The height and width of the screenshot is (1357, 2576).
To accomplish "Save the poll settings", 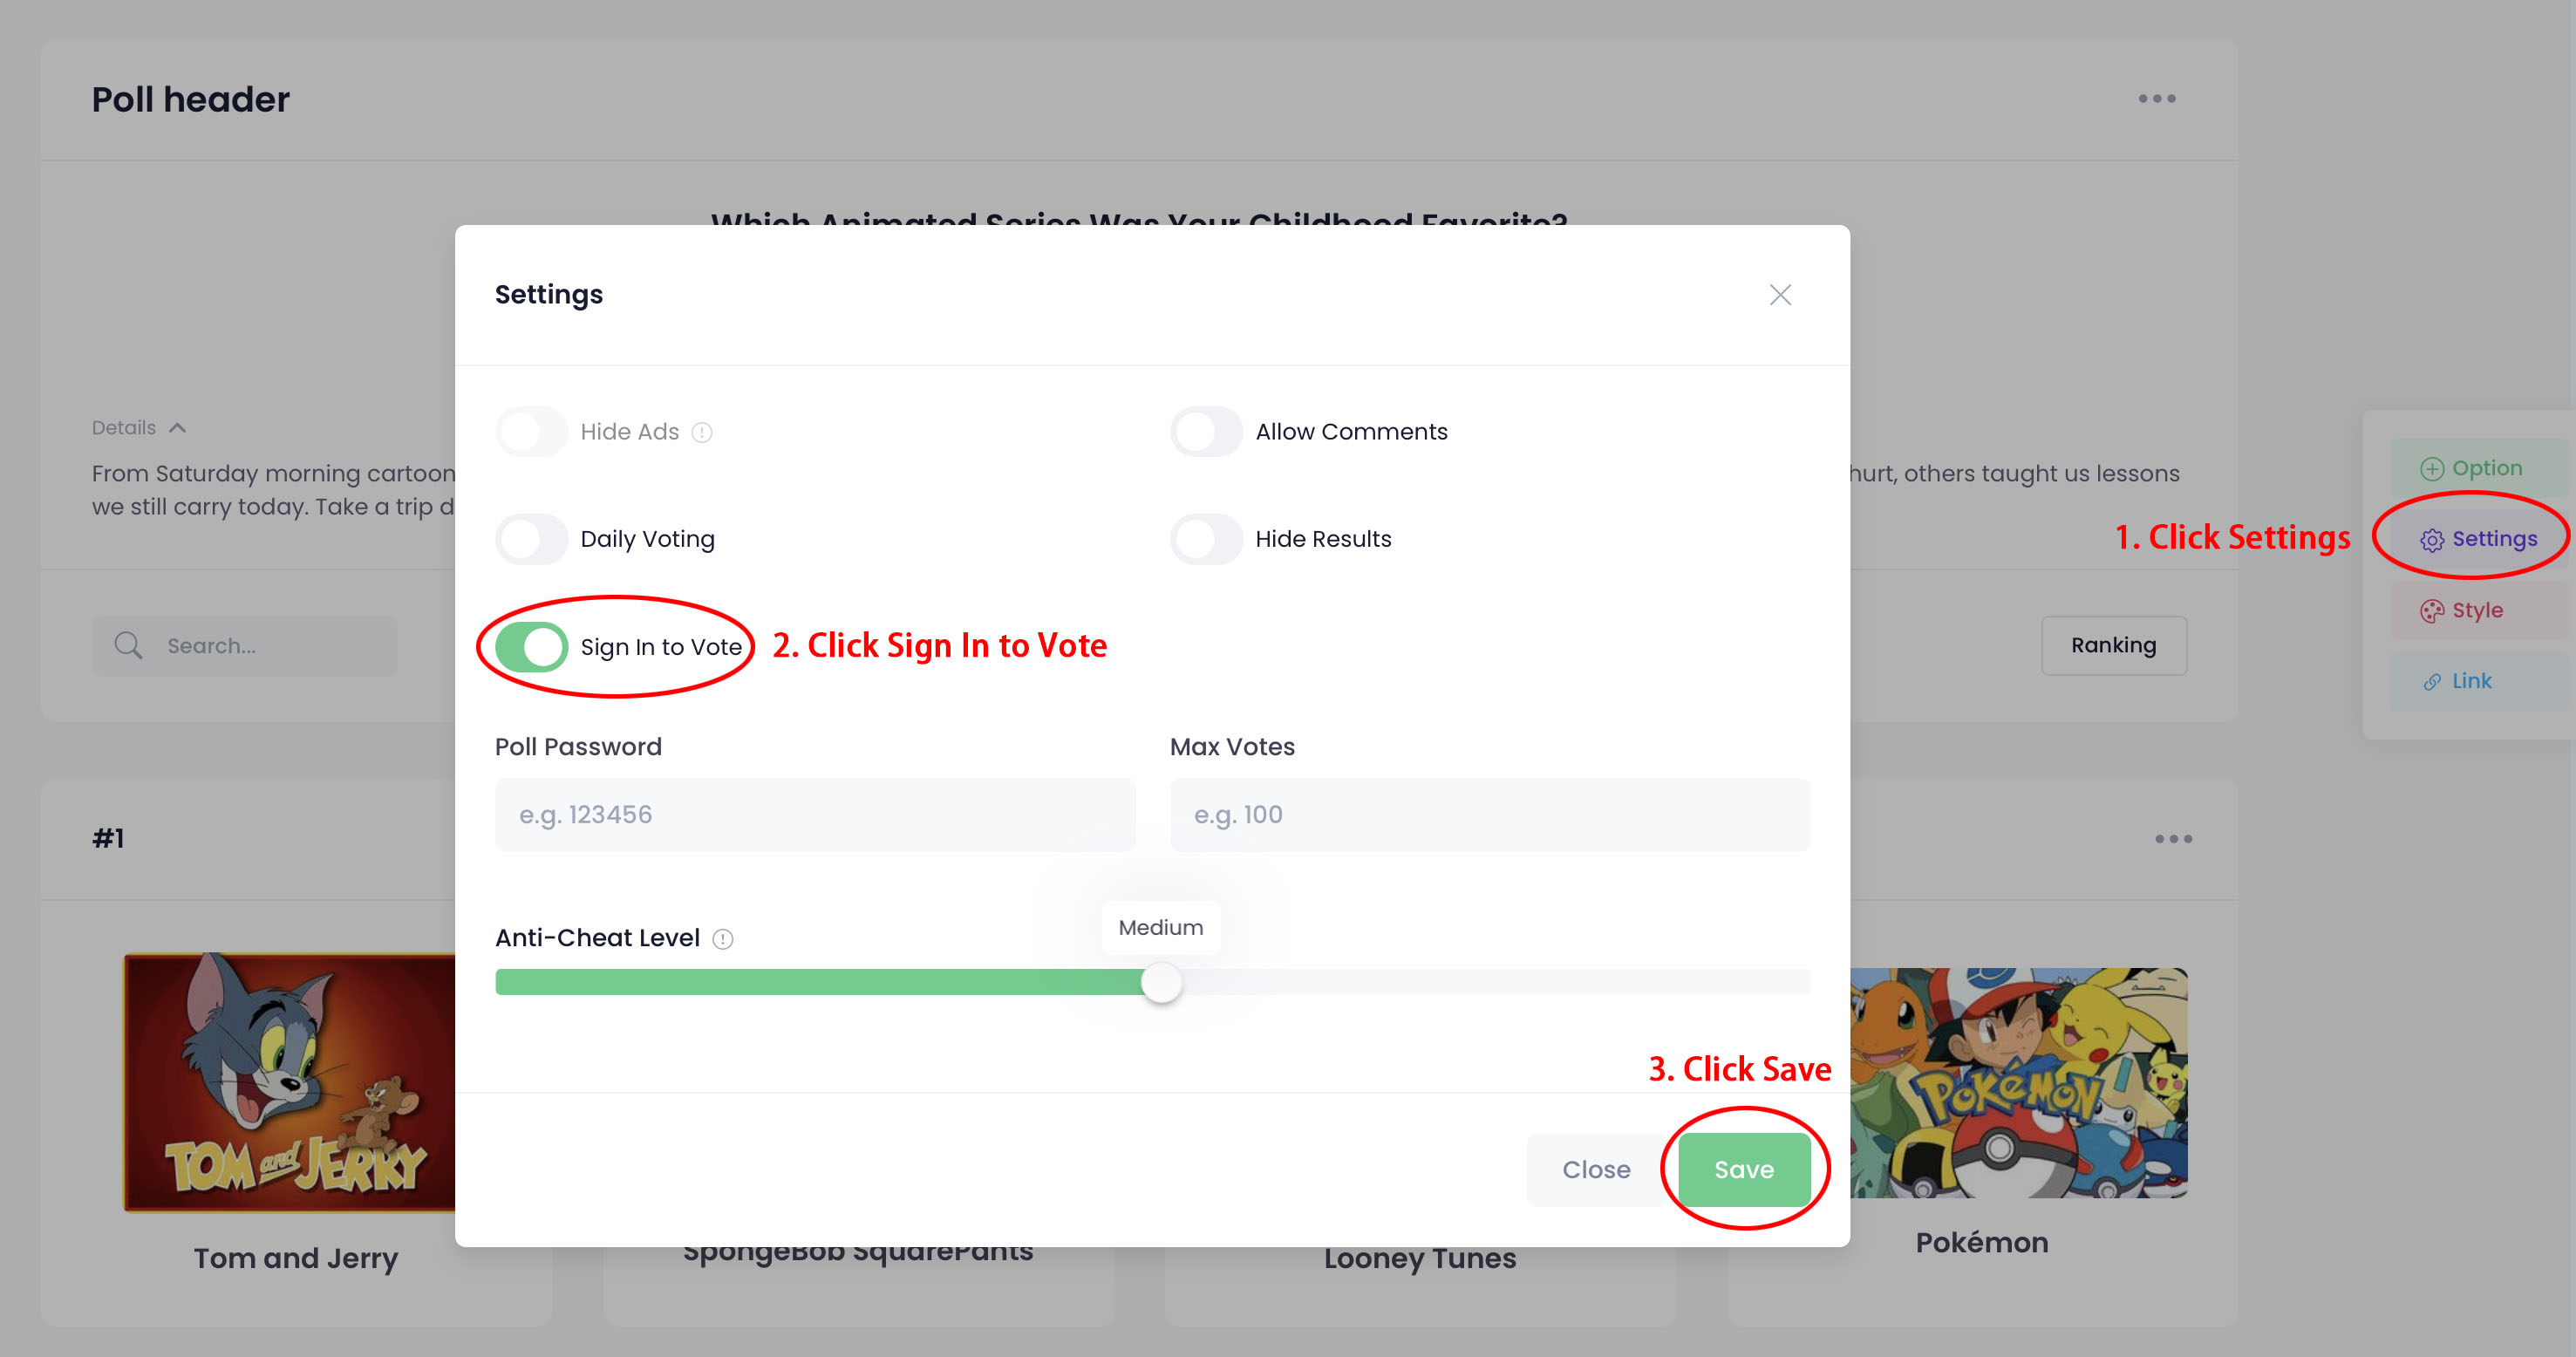I will 1743,1169.
